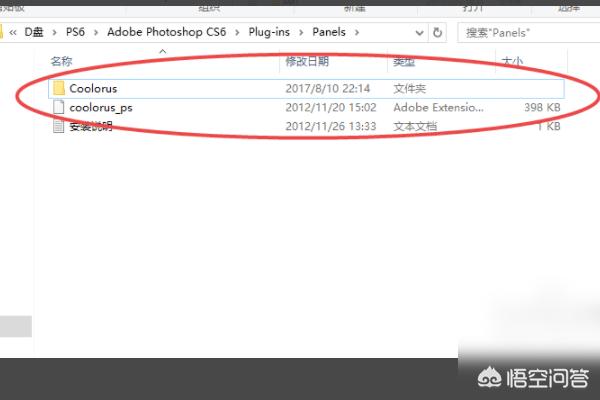Viewport: 600px width, 400px height.
Task: Click the Adobe Extensio... type cell
Action: point(439,108)
